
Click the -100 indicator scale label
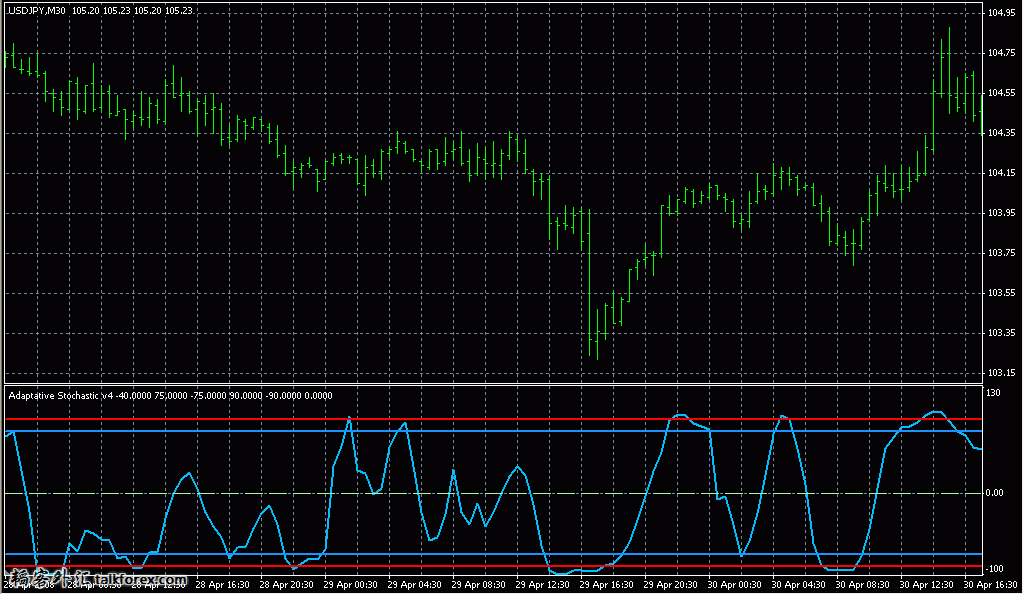[x=994, y=569]
